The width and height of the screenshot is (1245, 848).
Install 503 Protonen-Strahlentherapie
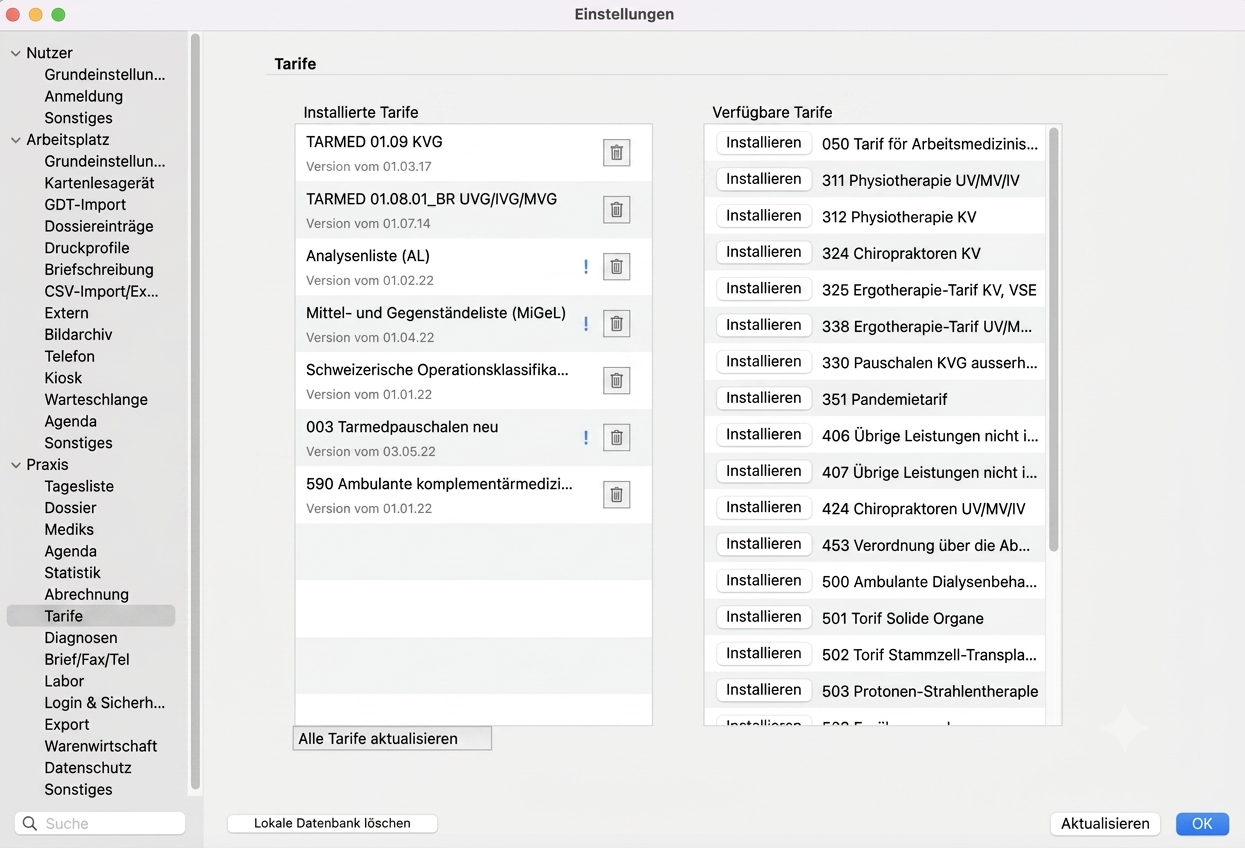click(x=764, y=690)
